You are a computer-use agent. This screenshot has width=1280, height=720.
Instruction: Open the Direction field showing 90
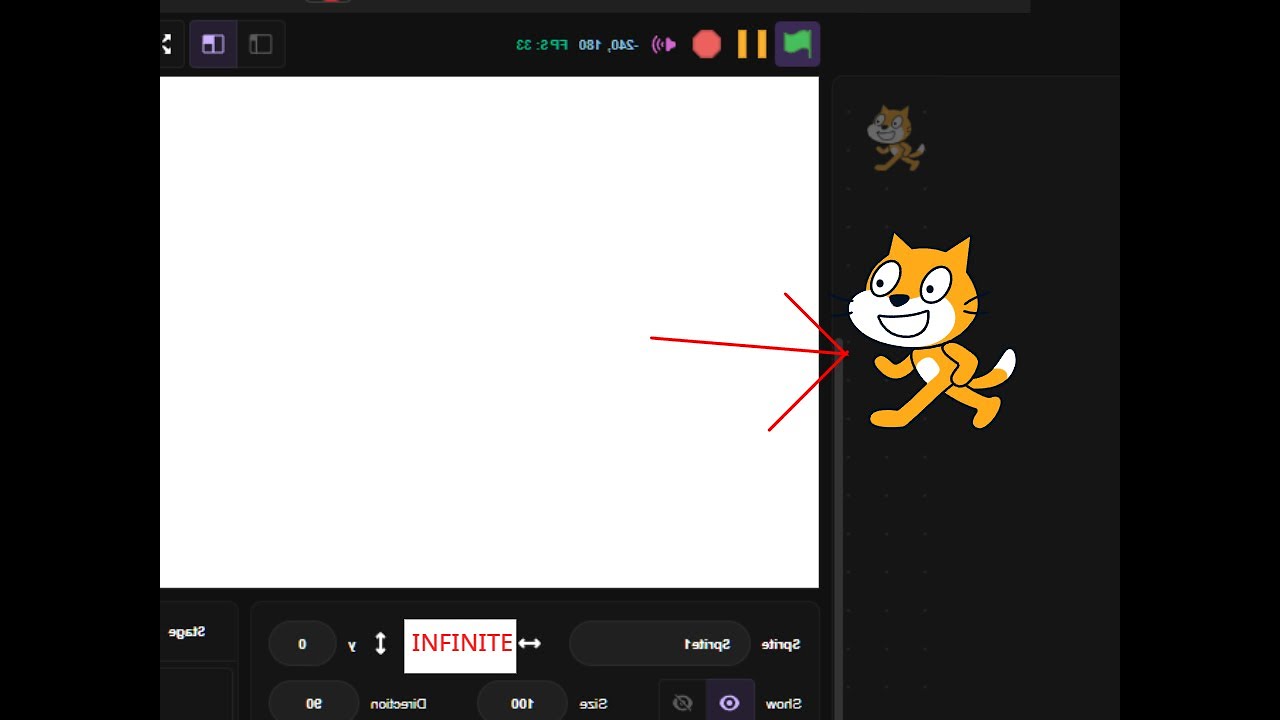(313, 703)
